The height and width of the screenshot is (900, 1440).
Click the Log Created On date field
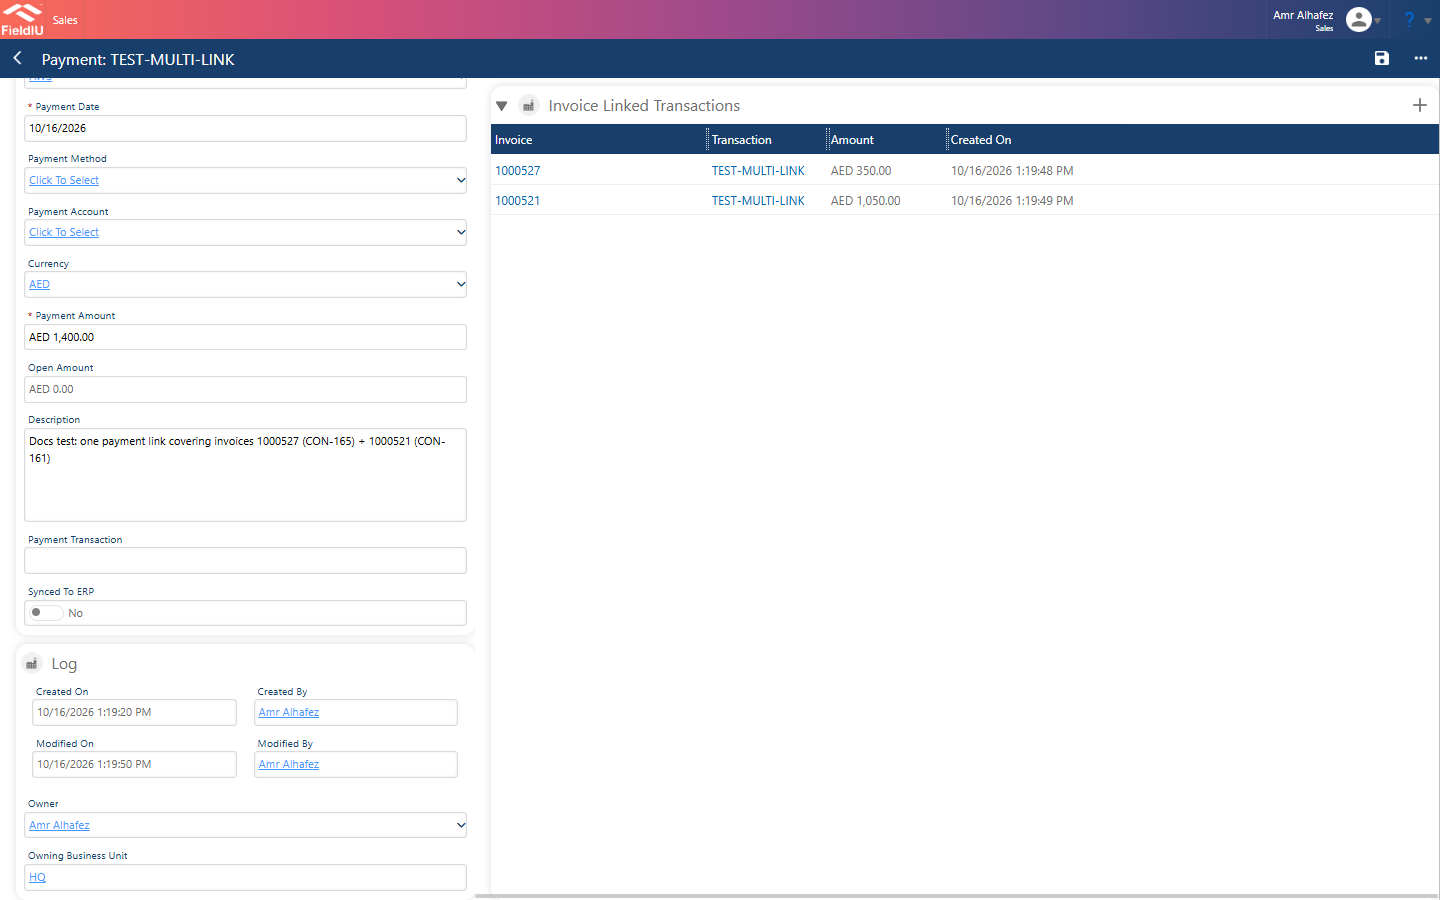coord(135,712)
